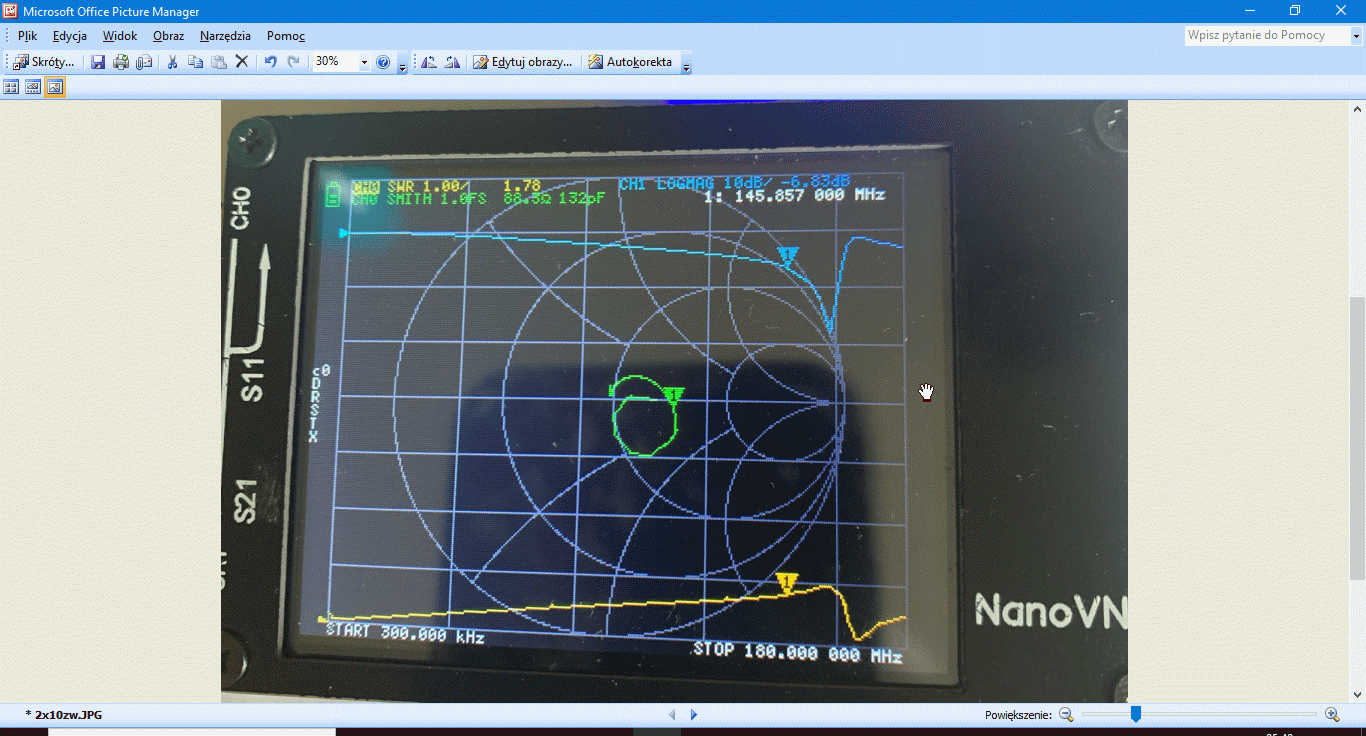1366x736 pixels.
Task: Expand standard toolbar options arrow
Action: click(x=402, y=66)
